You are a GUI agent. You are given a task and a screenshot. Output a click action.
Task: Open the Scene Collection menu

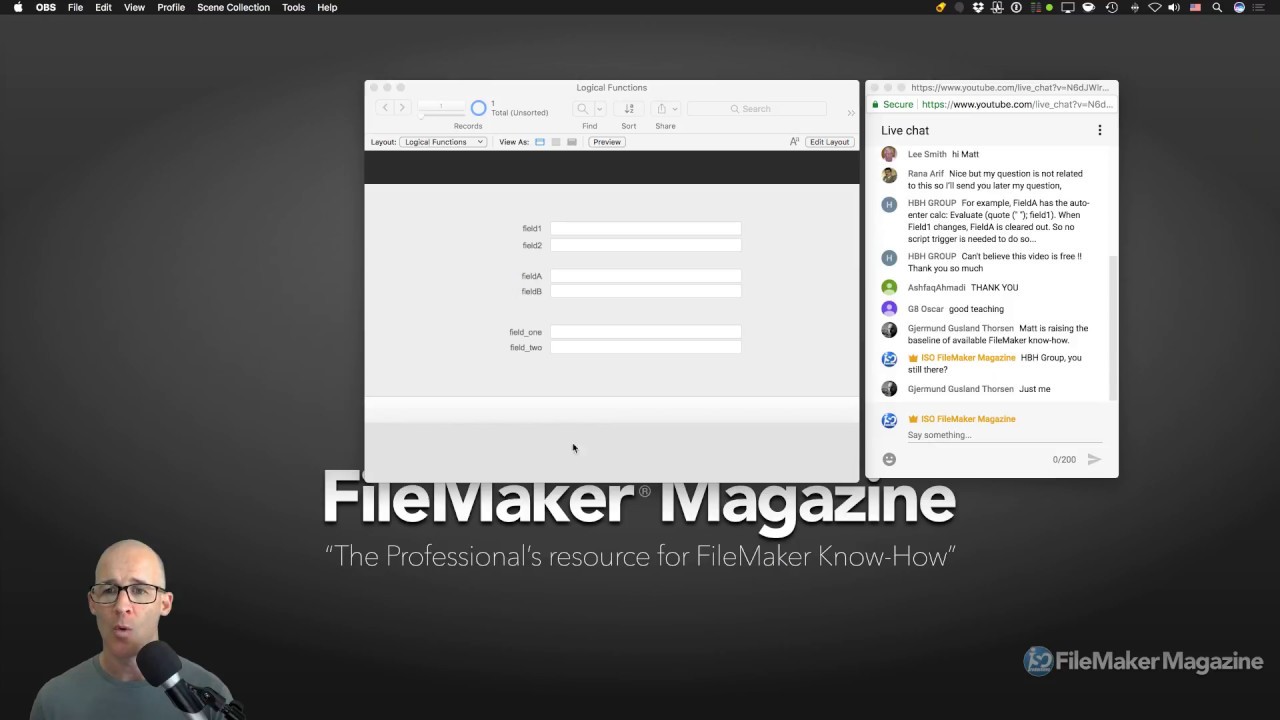[233, 7]
